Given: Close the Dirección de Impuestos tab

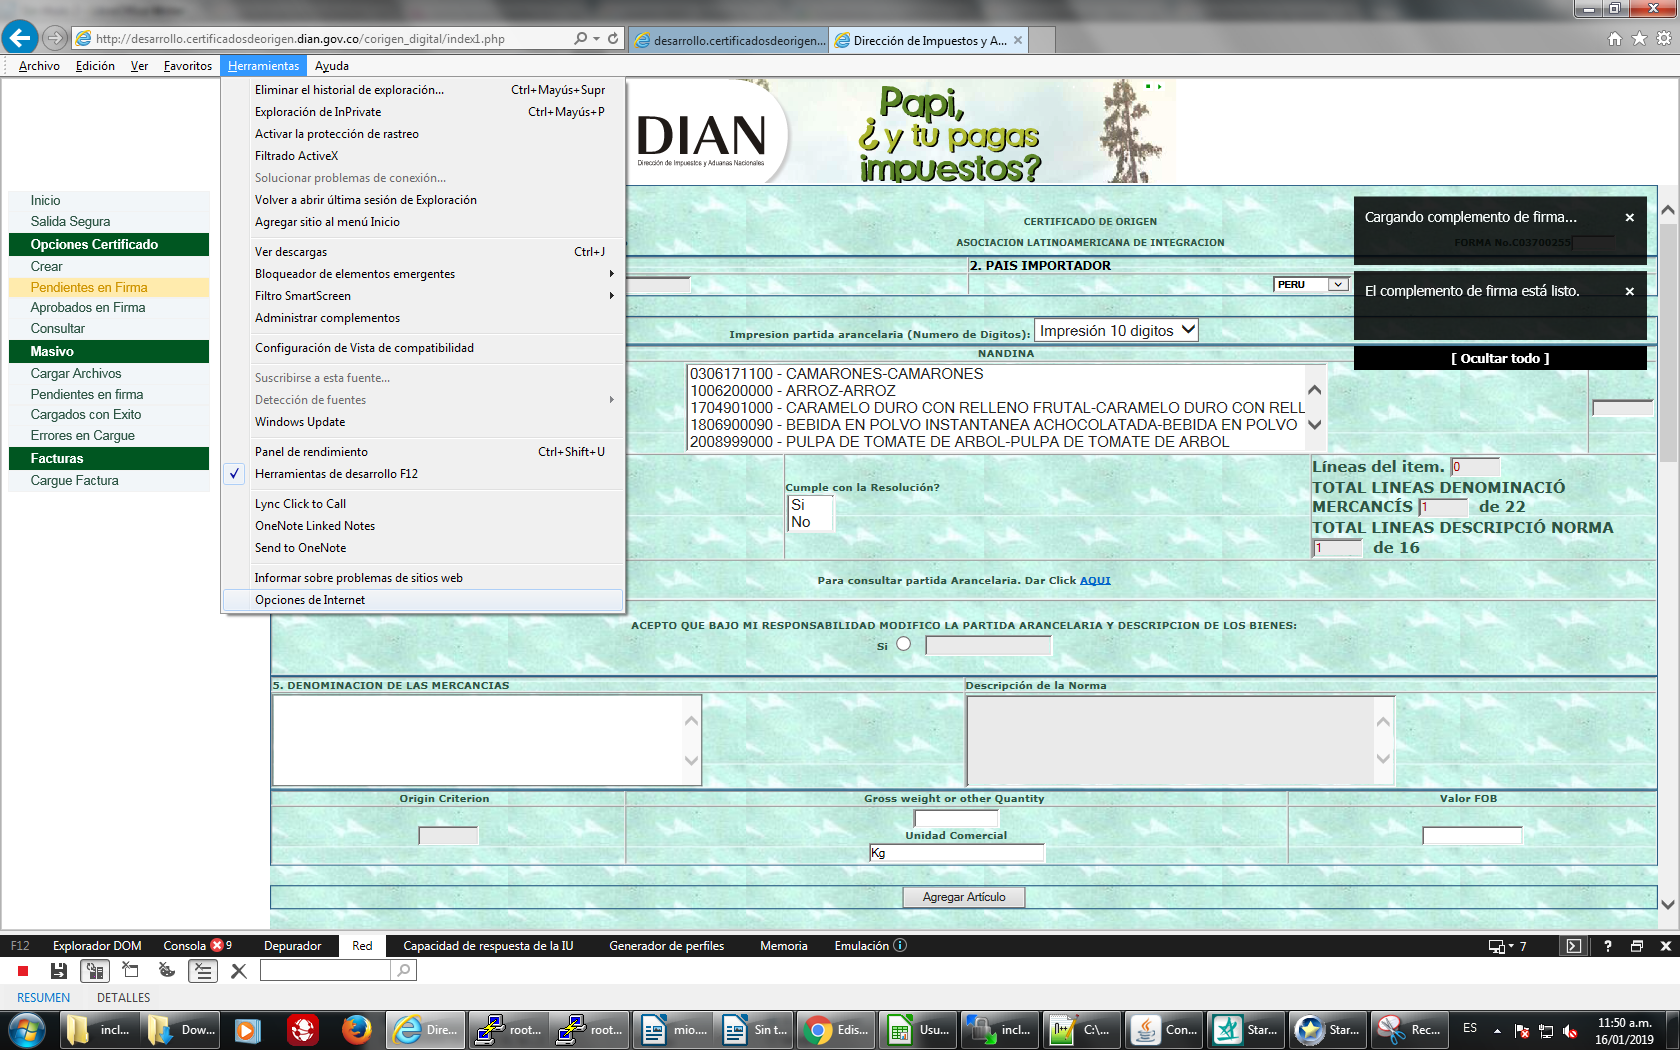Looking at the screenshot, I should pos(1018,40).
